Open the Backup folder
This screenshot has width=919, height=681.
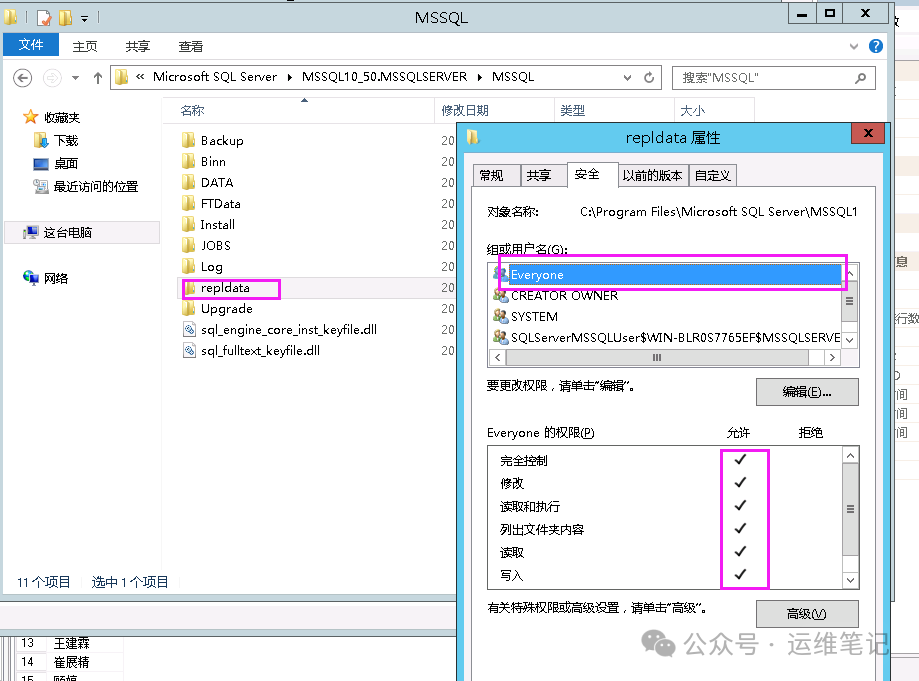tap(221, 141)
